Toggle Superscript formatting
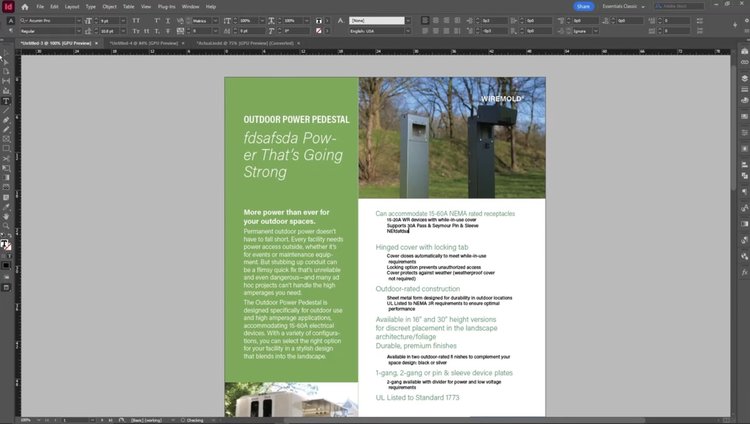Image resolution: width=750 pixels, height=424 pixels. pyautogui.click(x=157, y=21)
